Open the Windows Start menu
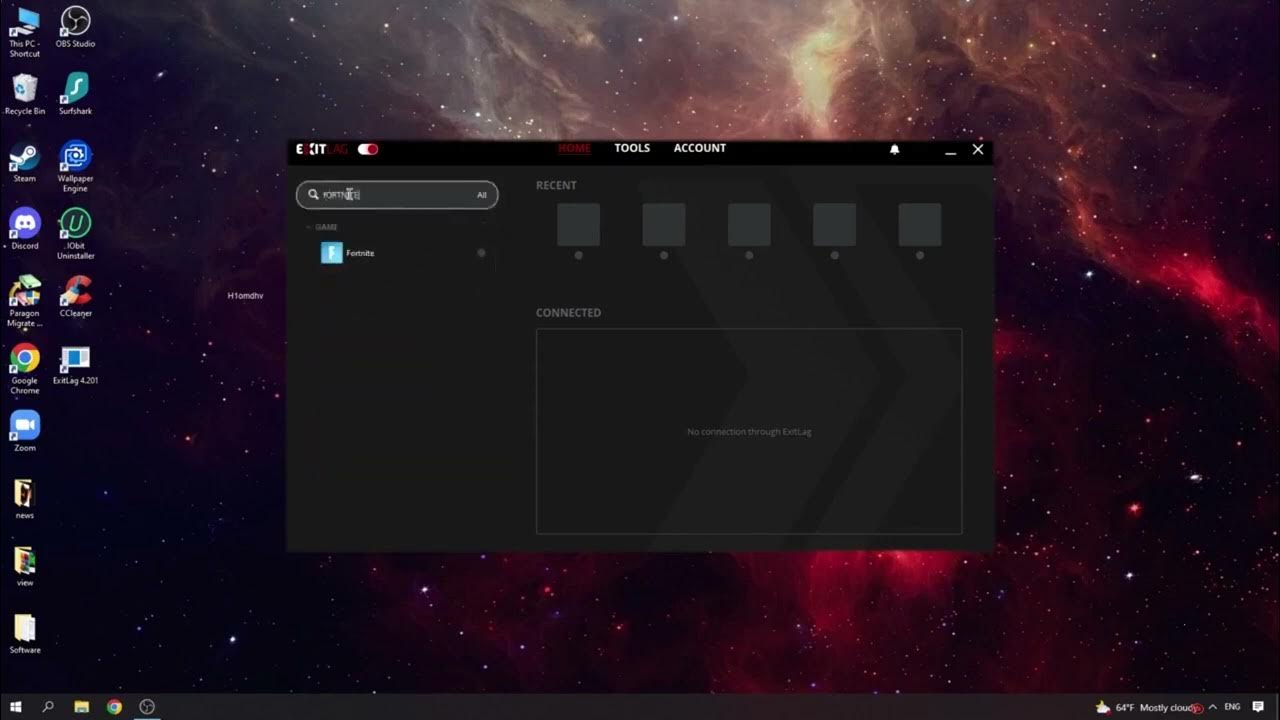Viewport: 1280px width, 720px height. tap(16, 707)
